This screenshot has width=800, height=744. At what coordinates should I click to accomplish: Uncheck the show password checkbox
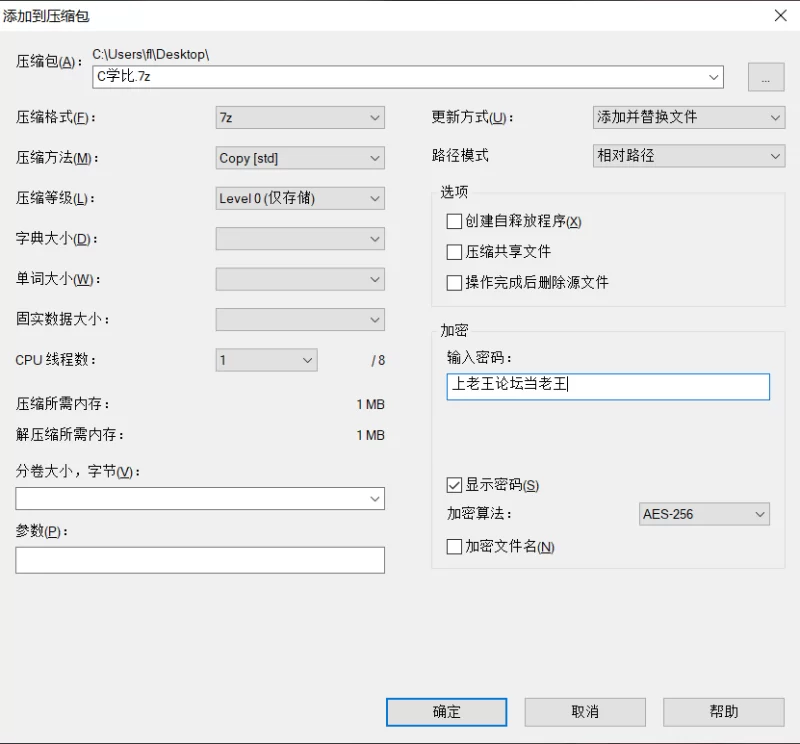pos(454,485)
